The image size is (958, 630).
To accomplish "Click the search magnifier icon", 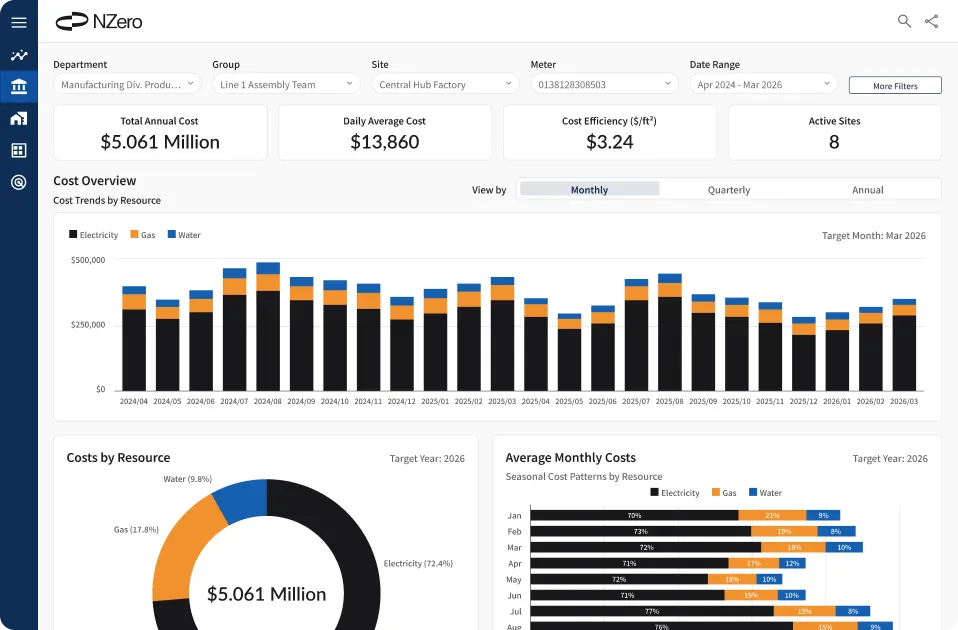I will pos(904,21).
